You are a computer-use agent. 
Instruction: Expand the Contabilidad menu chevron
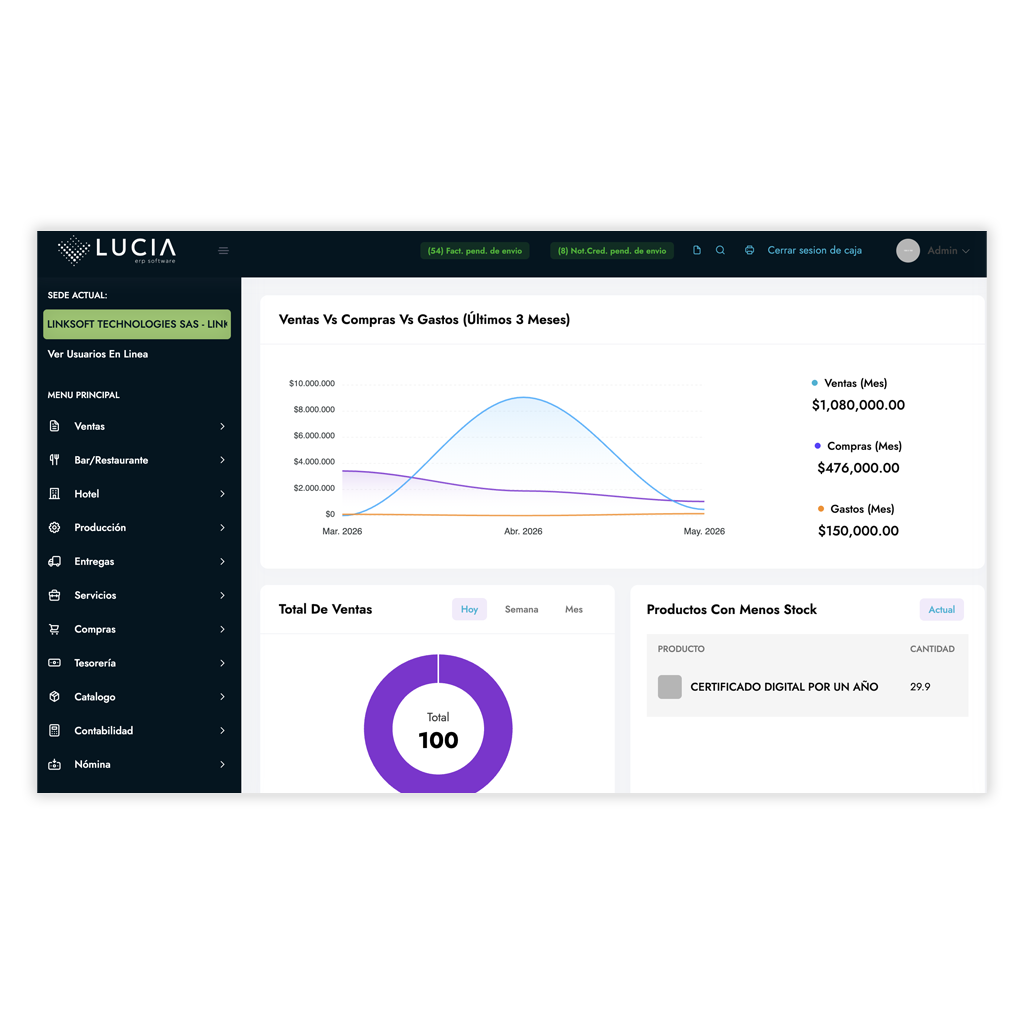(223, 731)
